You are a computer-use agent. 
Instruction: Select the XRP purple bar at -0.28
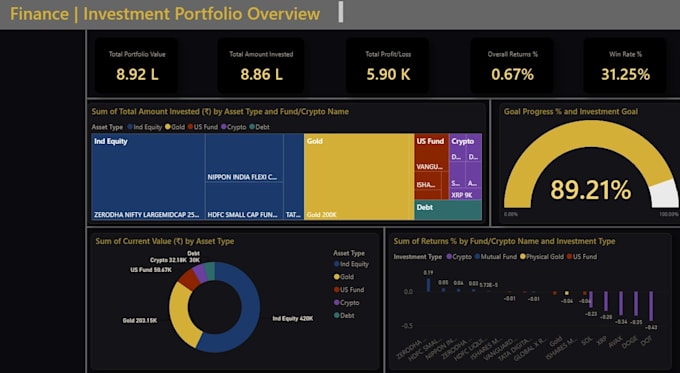click(606, 301)
